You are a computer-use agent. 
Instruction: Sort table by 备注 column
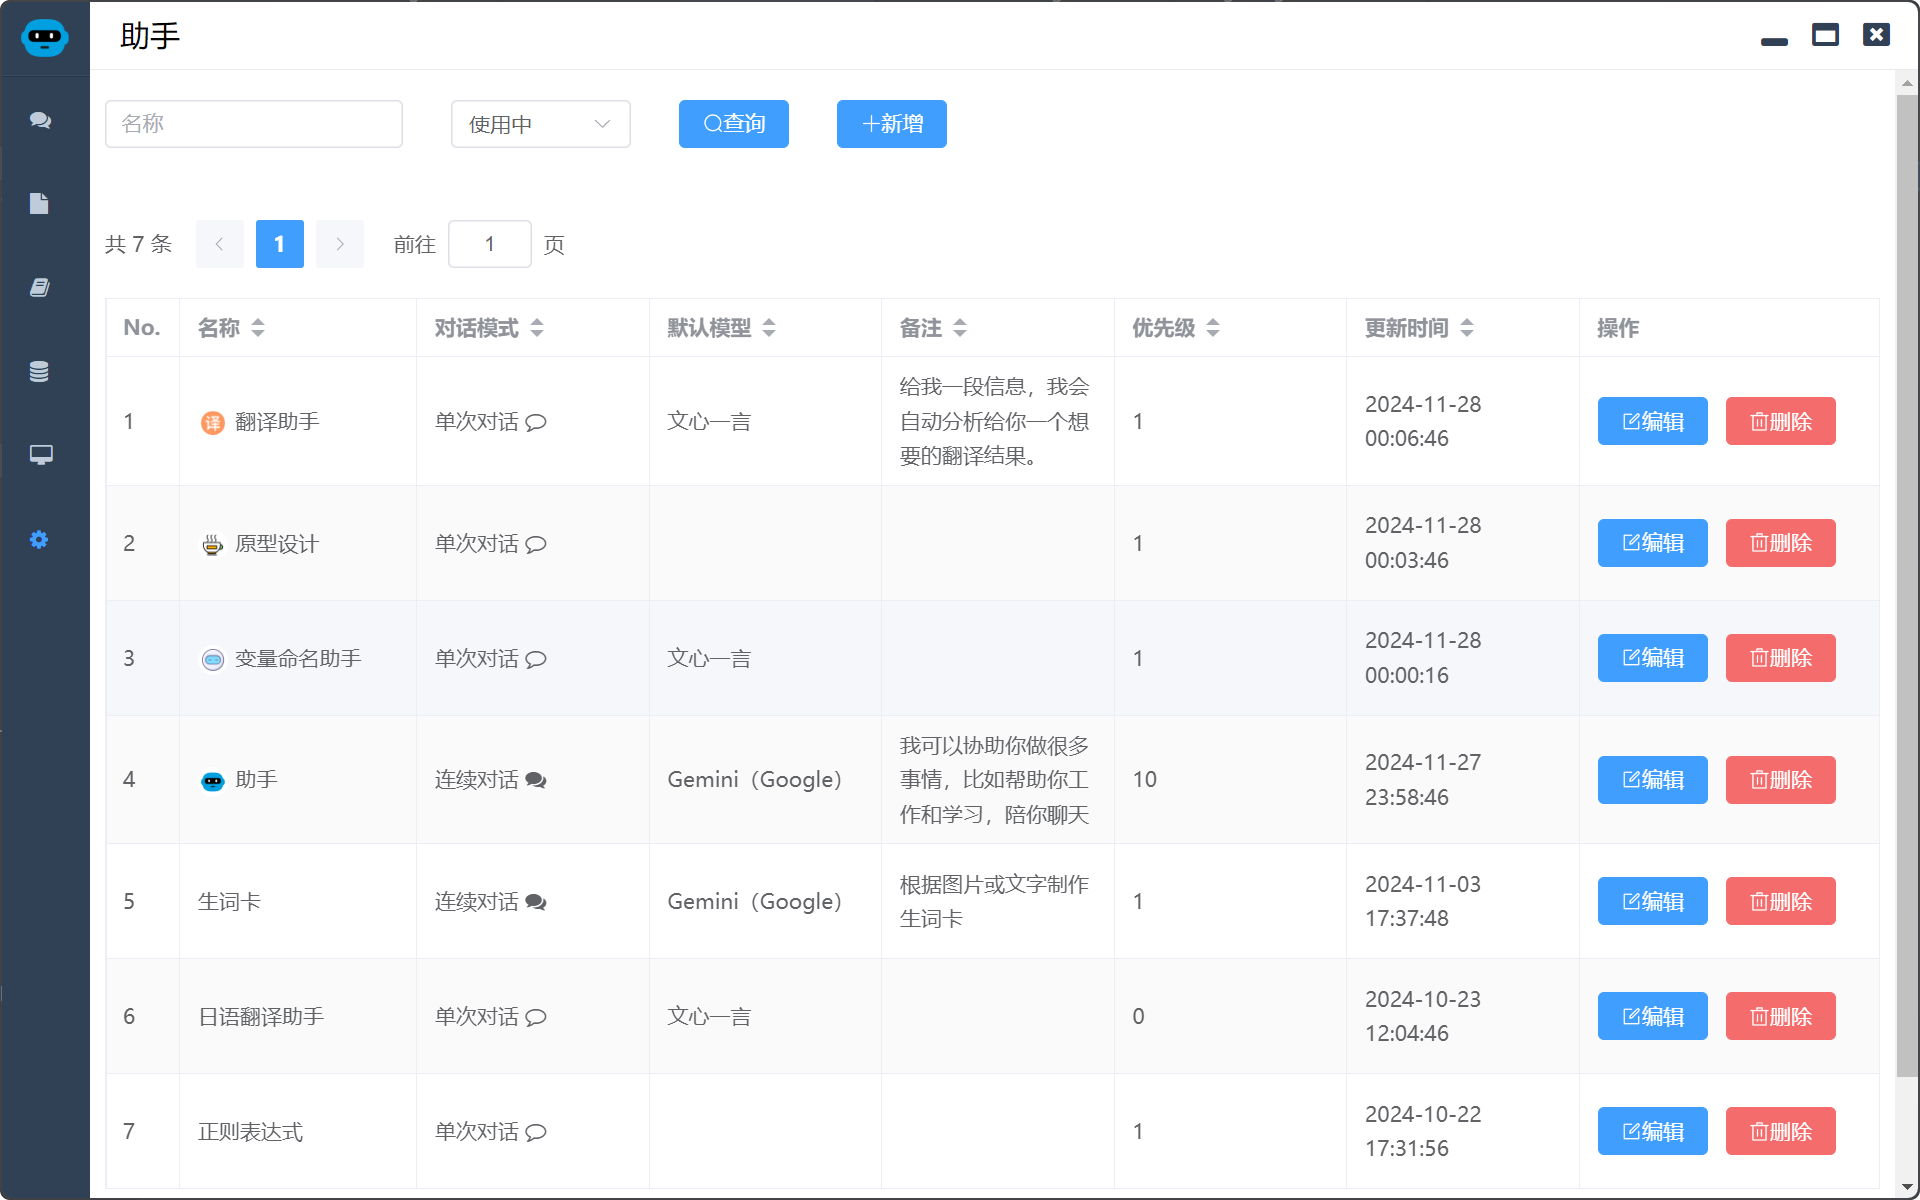click(960, 328)
